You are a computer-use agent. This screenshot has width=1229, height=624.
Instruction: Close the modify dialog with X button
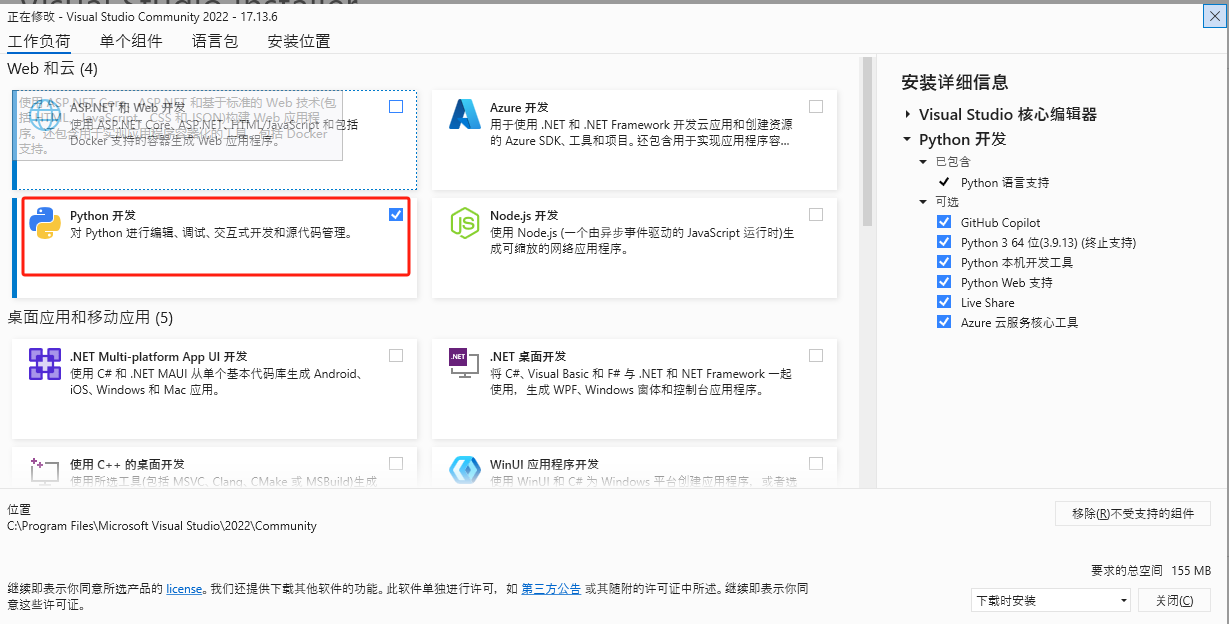[1213, 17]
